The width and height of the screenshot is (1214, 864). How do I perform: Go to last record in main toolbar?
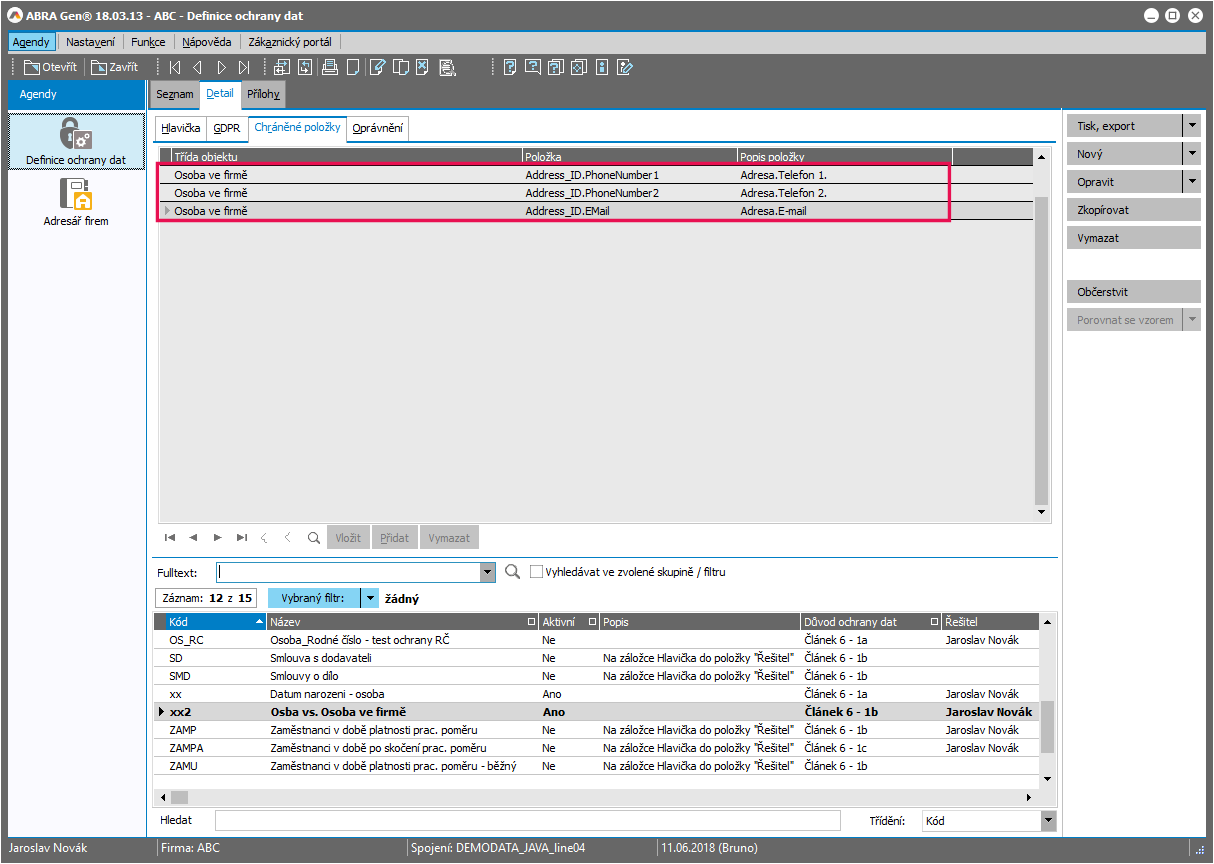point(244,68)
